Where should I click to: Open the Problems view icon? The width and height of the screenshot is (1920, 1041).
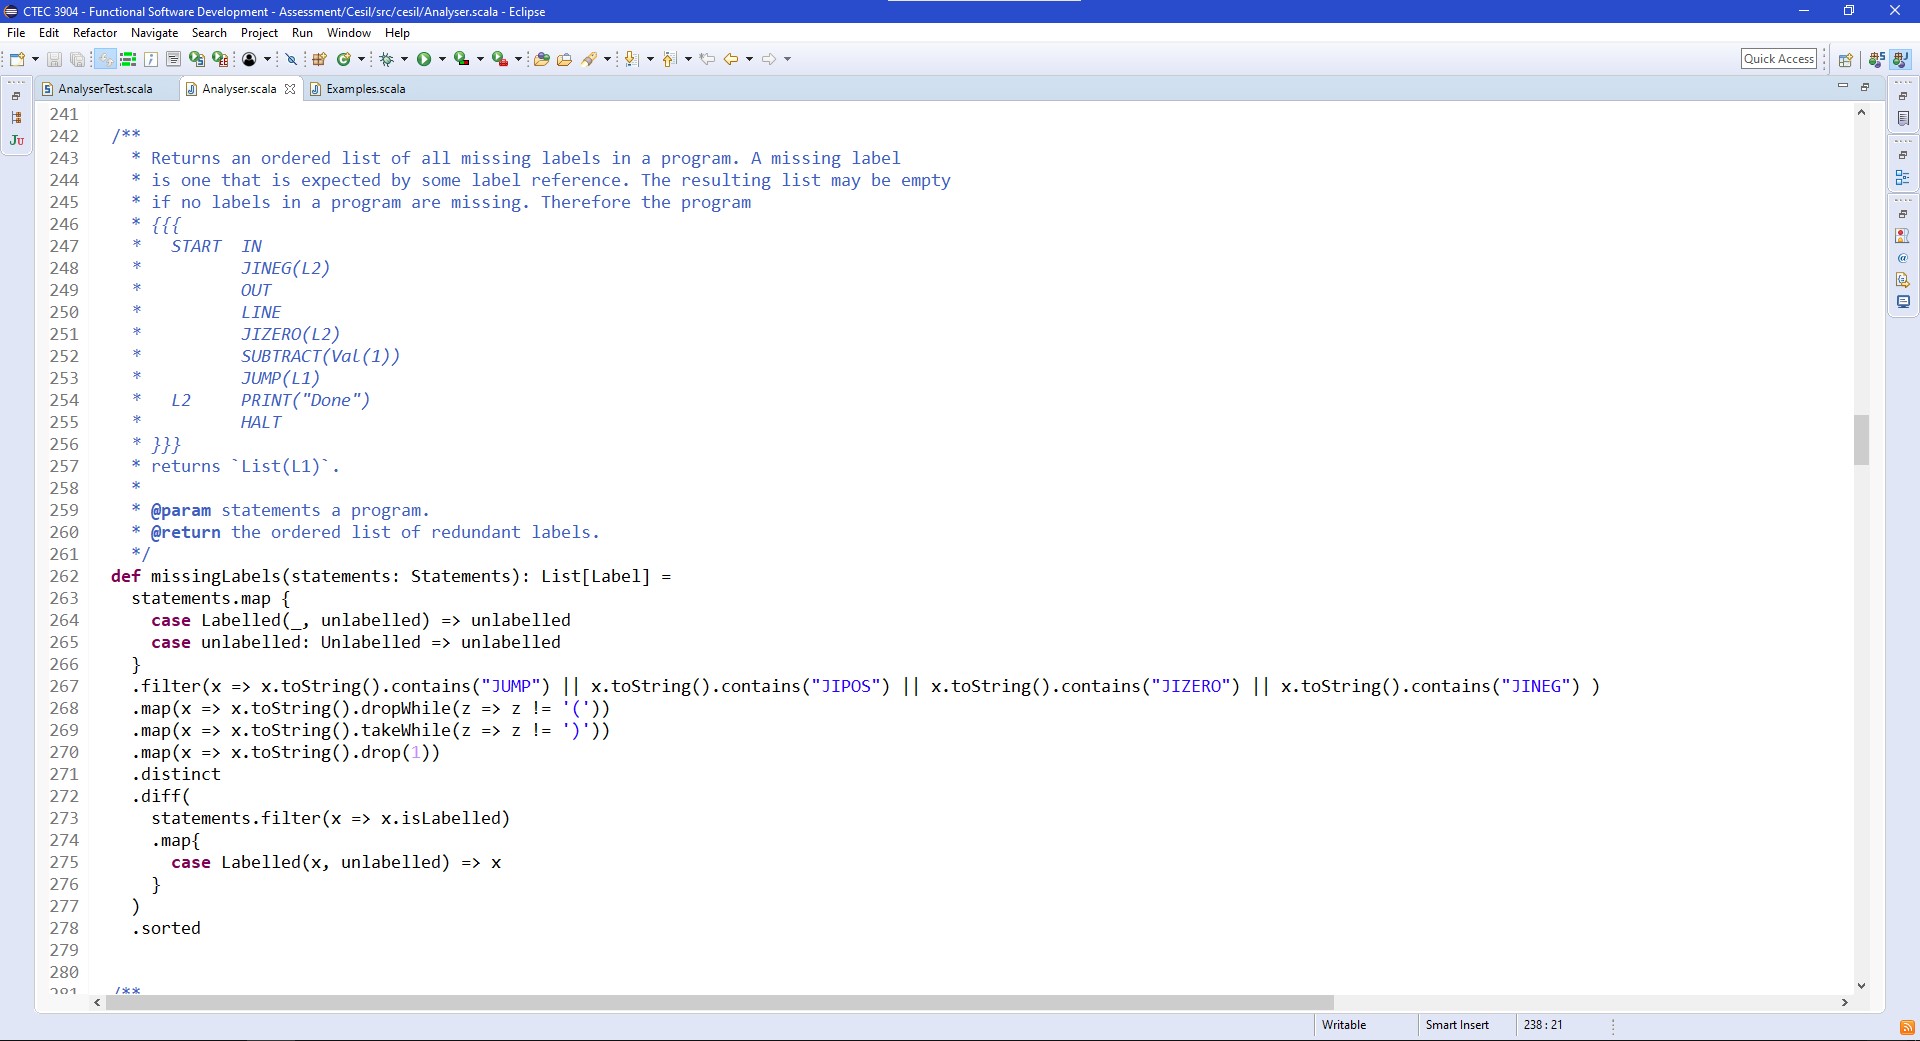[x=1903, y=236]
